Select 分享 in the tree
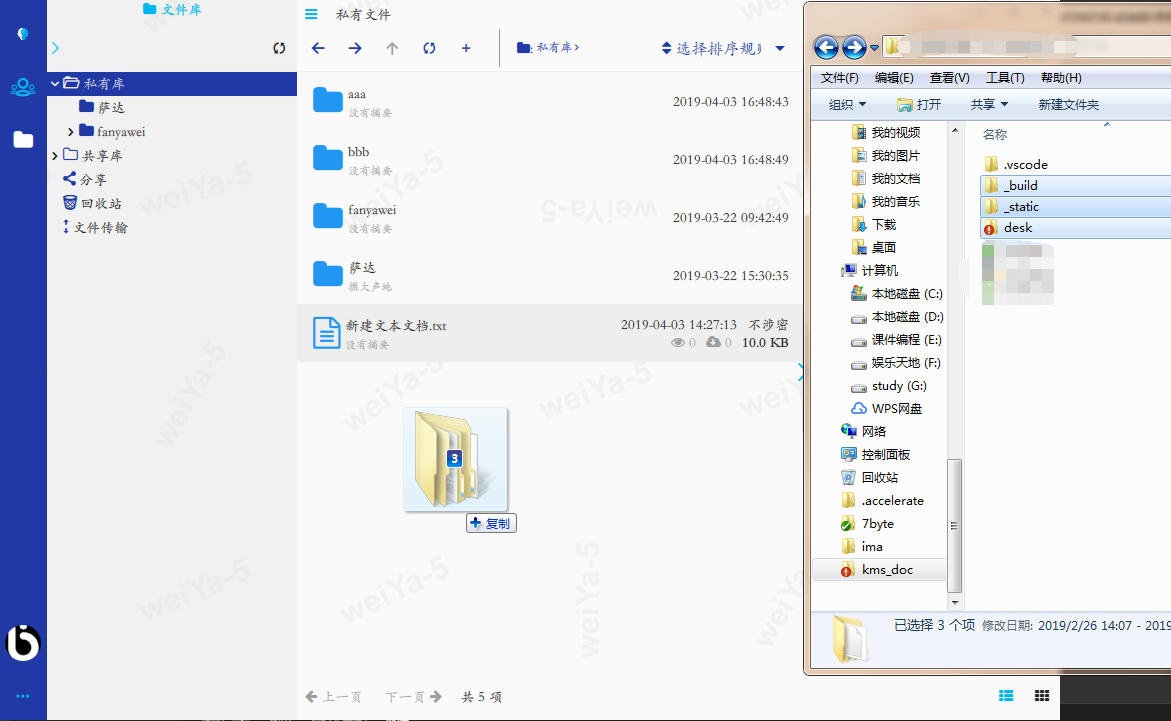The width and height of the screenshot is (1171, 721). click(84, 179)
